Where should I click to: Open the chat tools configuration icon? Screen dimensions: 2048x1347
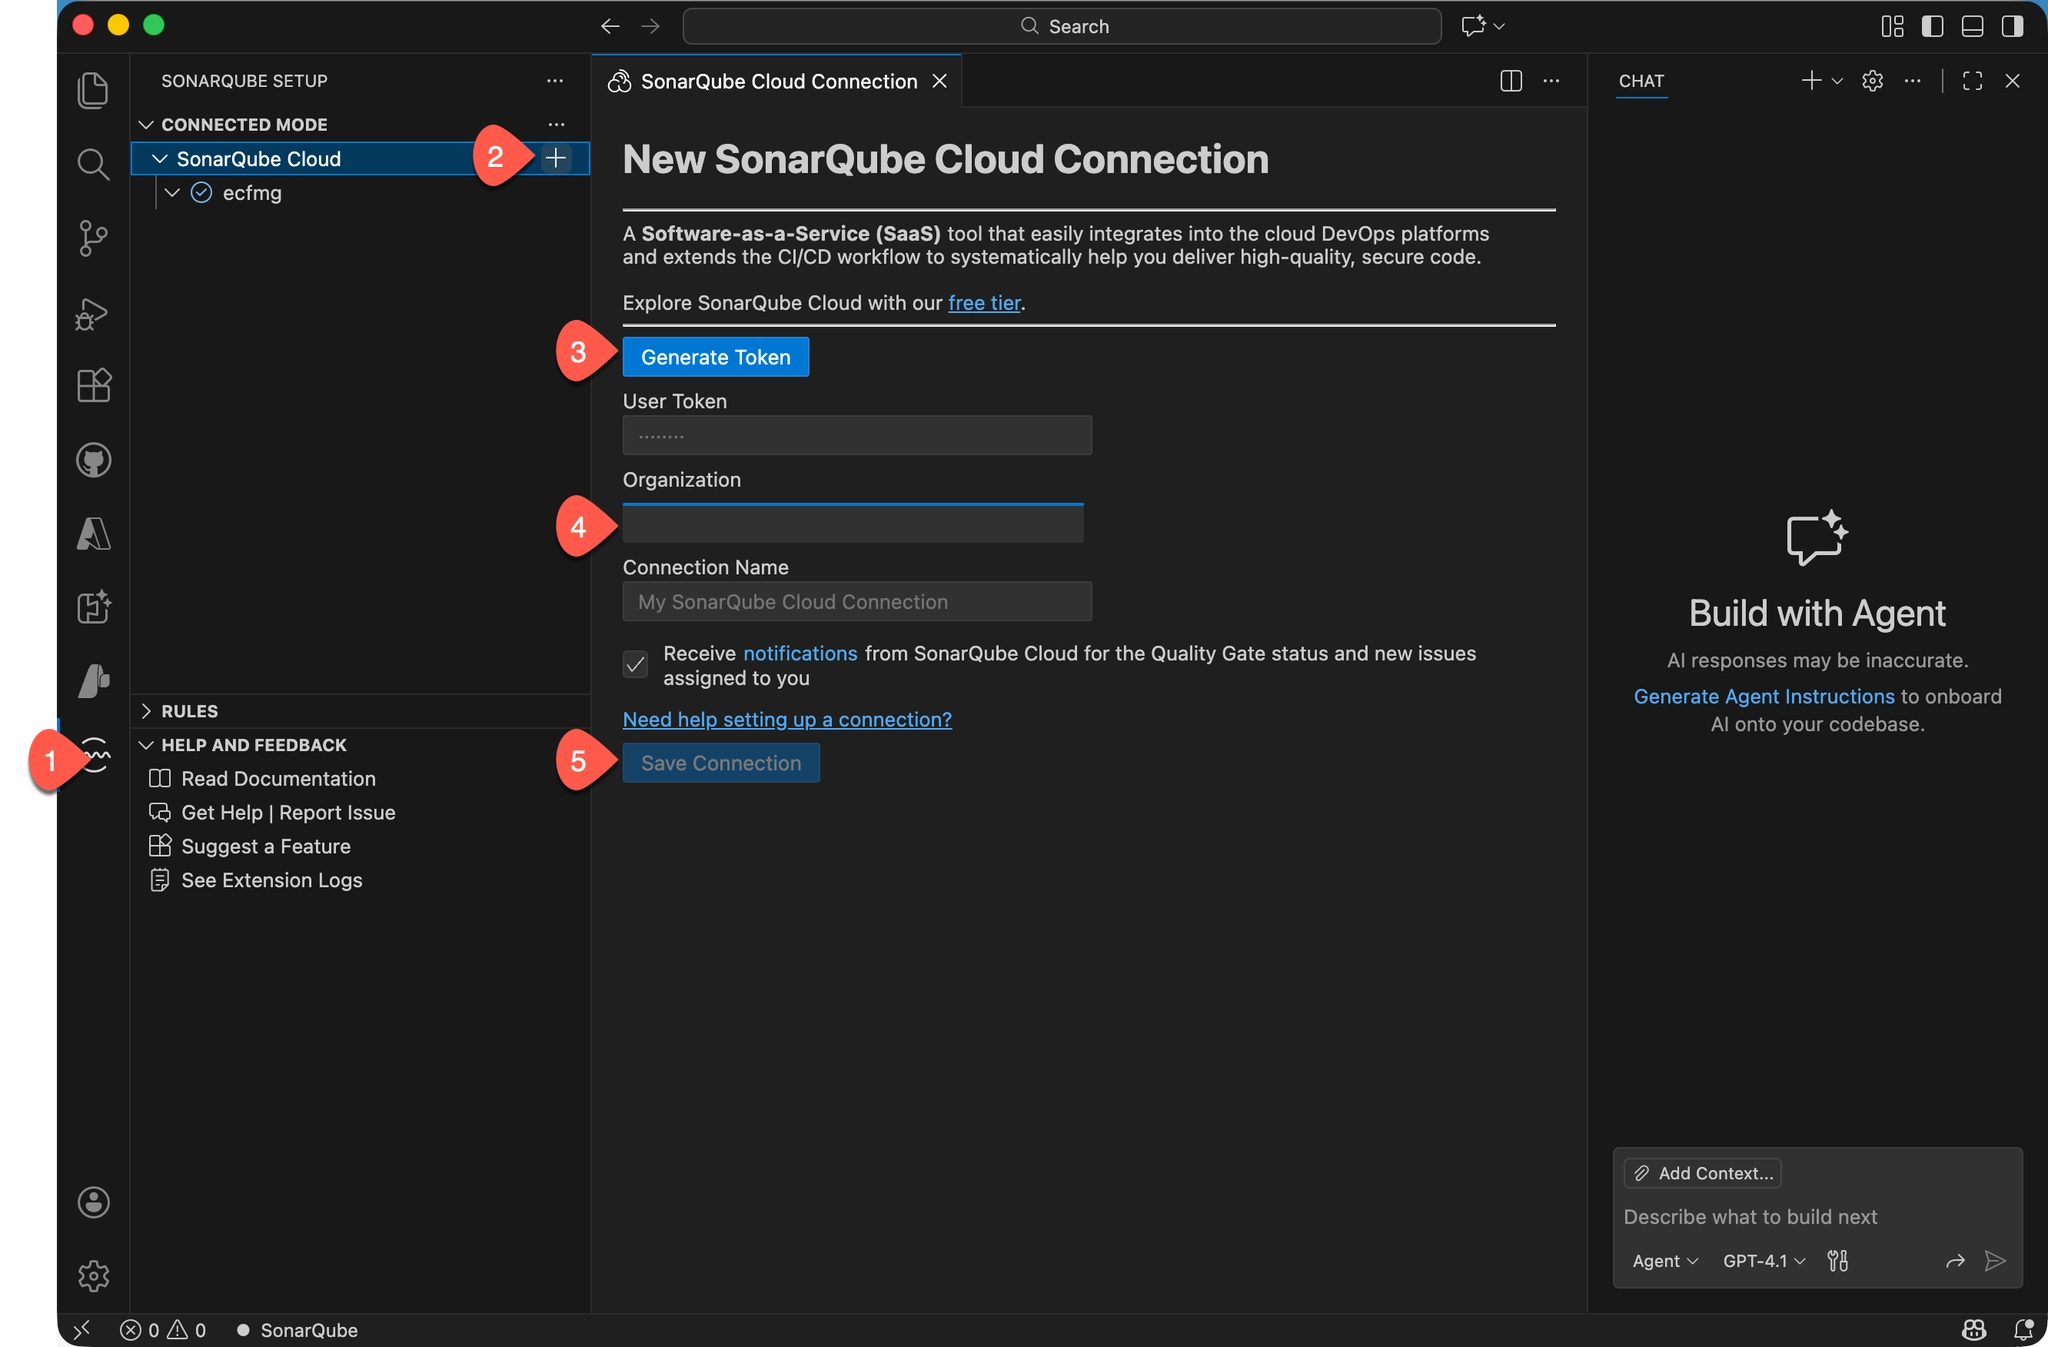click(x=1838, y=1261)
